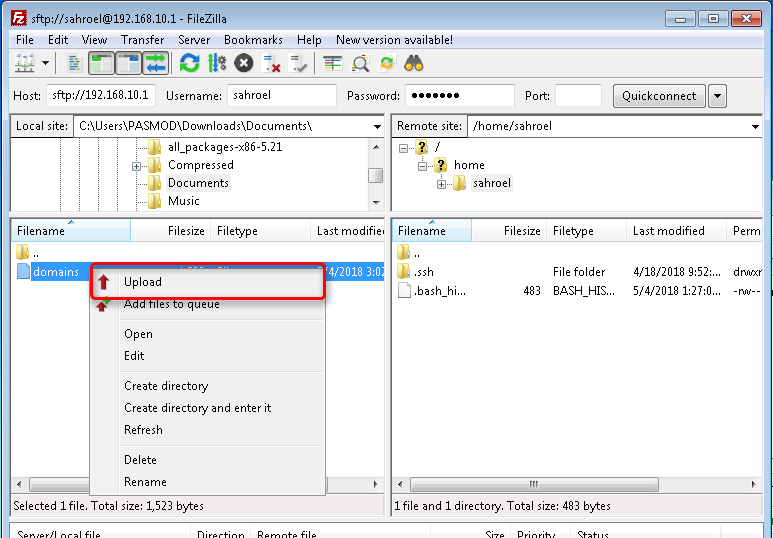Sort remote list by Filename column
The width and height of the screenshot is (773, 538).
(x=432, y=231)
